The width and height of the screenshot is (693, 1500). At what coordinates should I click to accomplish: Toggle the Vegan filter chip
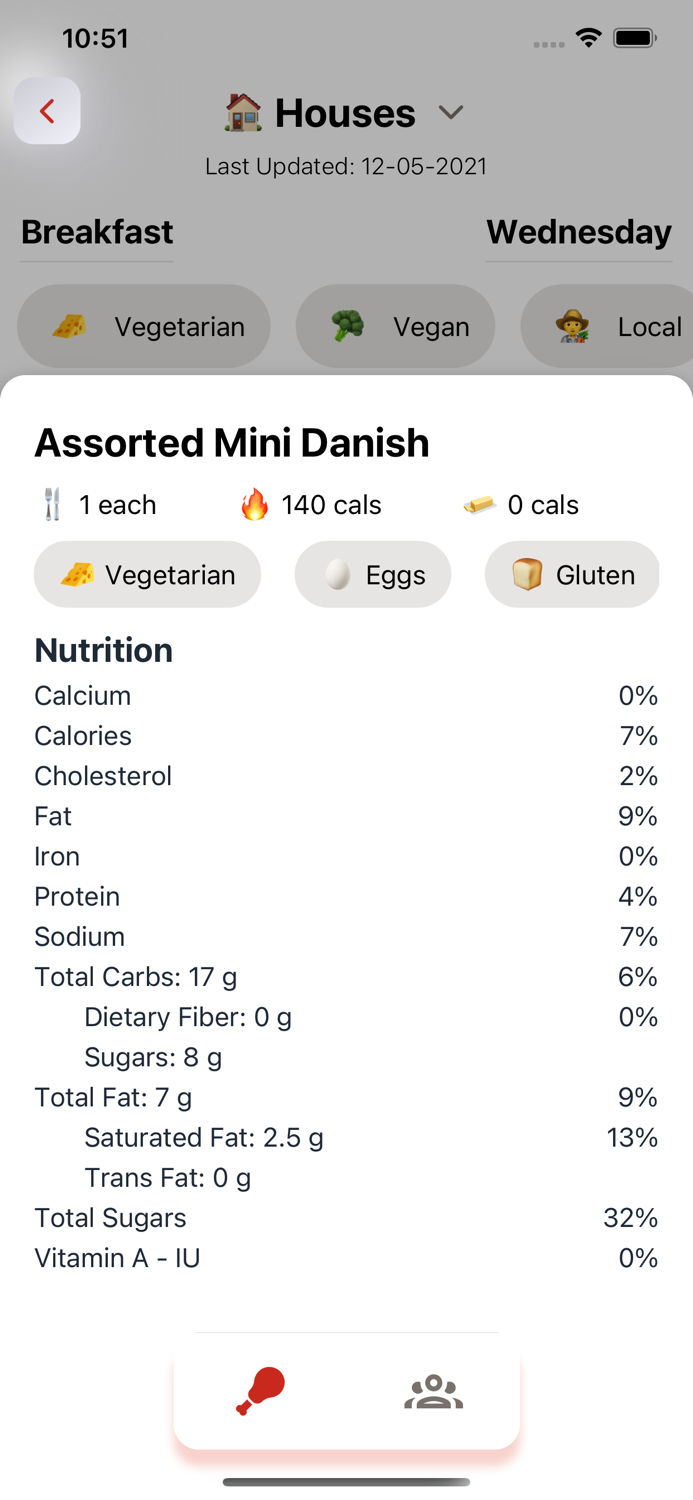pyautogui.click(x=395, y=327)
